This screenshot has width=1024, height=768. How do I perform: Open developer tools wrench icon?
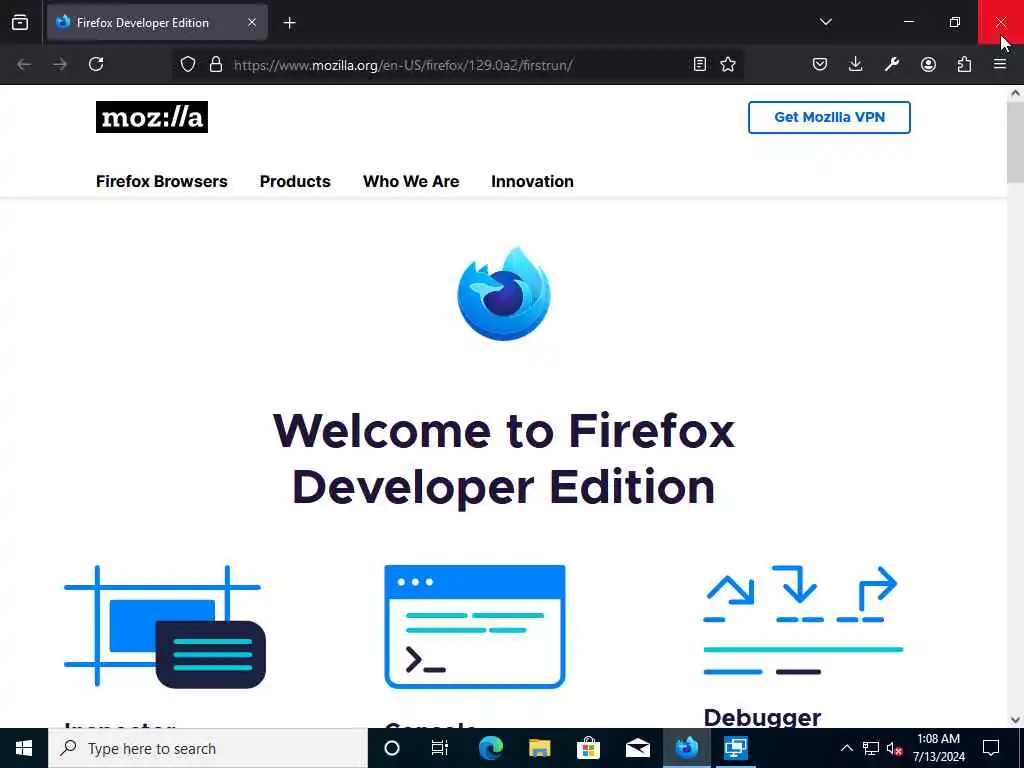tap(892, 64)
